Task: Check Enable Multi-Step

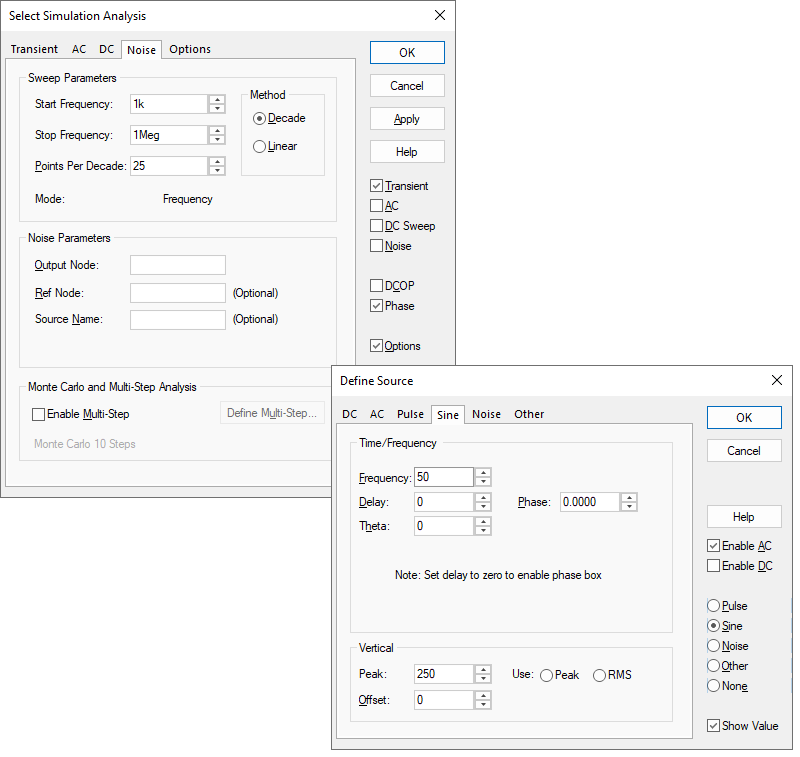Action: click(37, 414)
